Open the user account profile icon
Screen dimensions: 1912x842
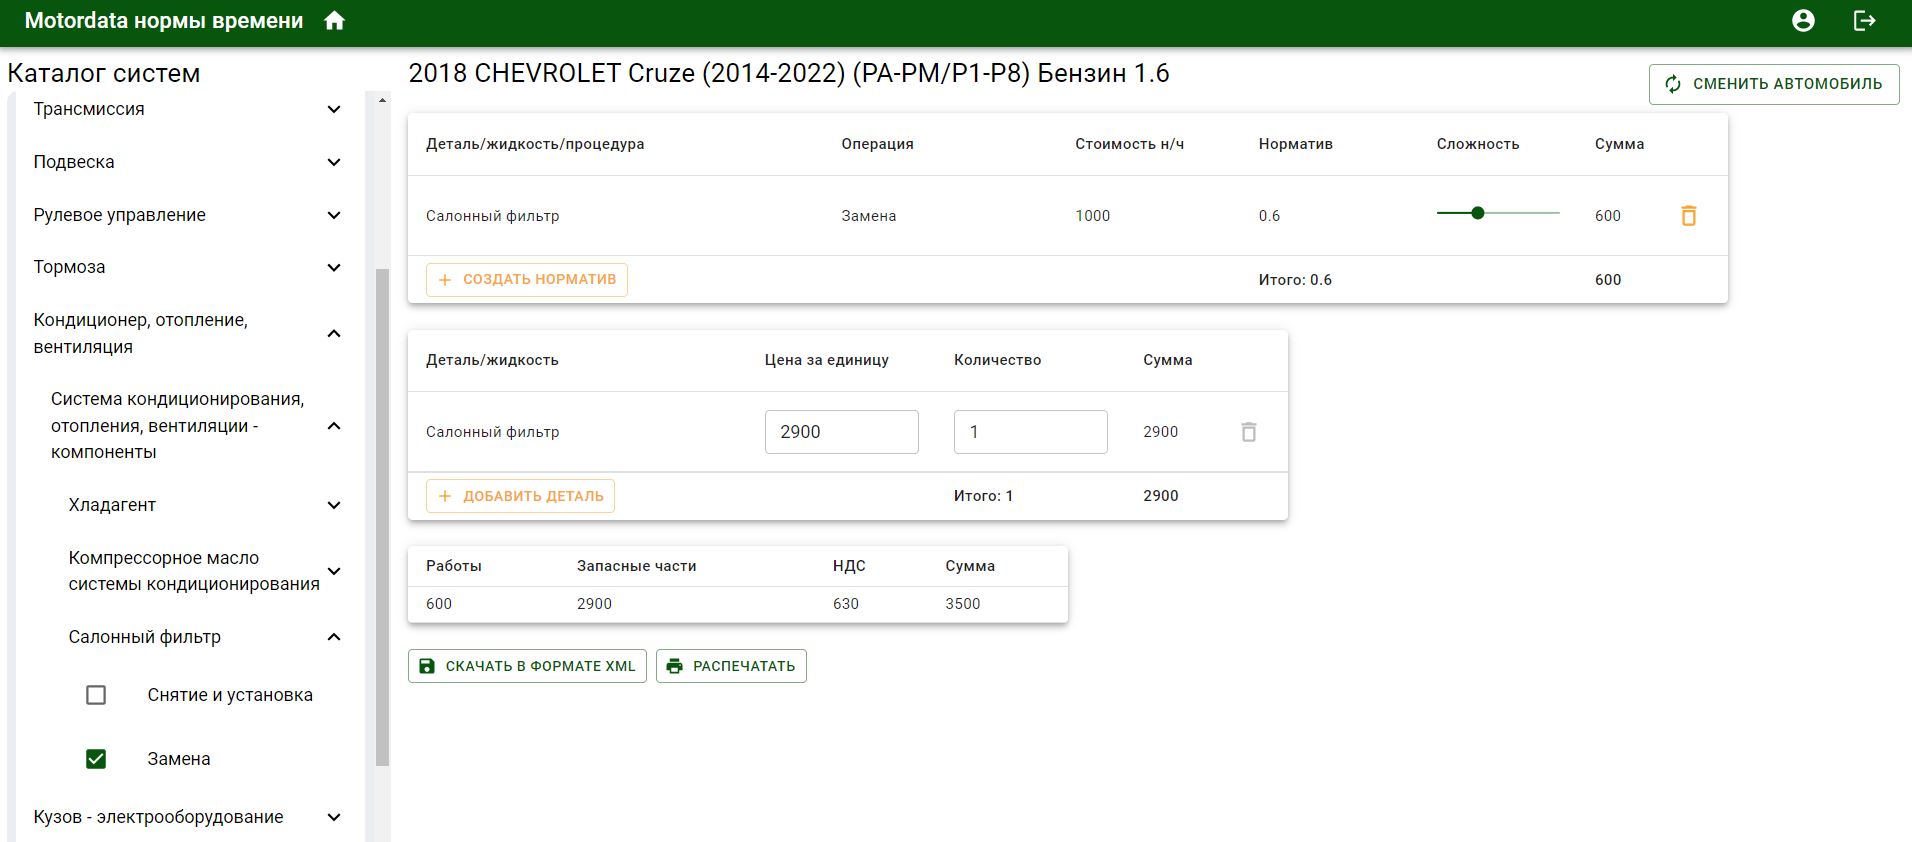click(x=1803, y=20)
